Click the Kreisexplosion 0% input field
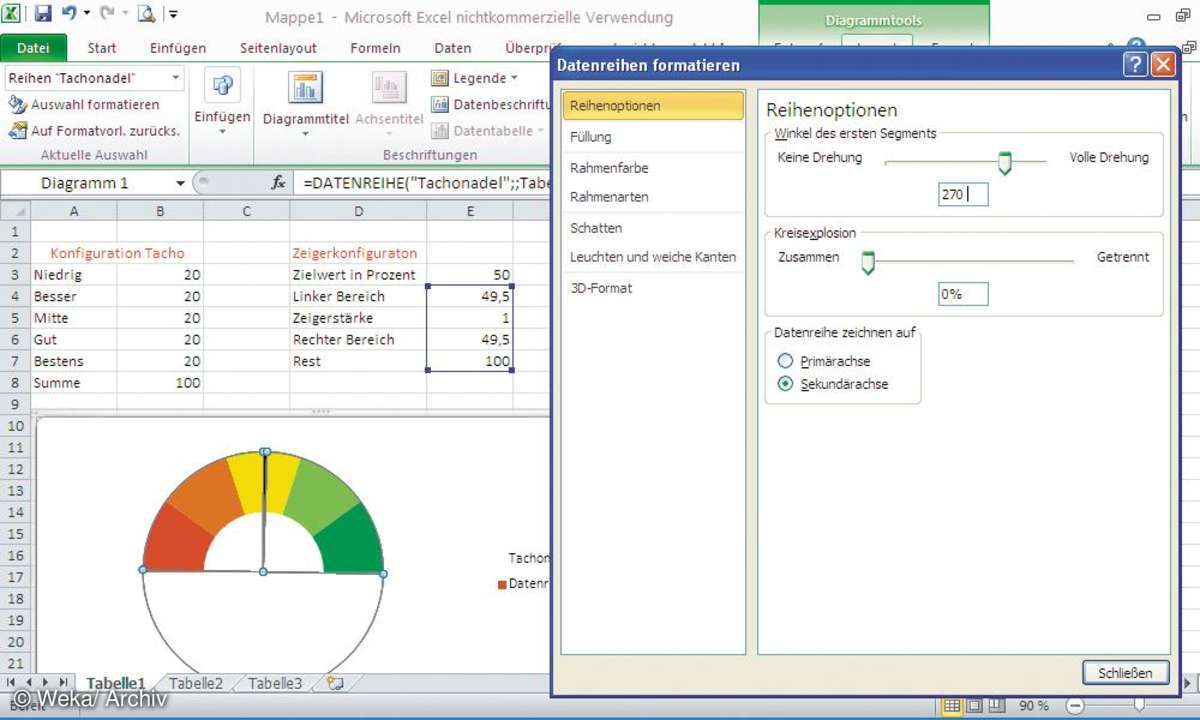 point(963,294)
